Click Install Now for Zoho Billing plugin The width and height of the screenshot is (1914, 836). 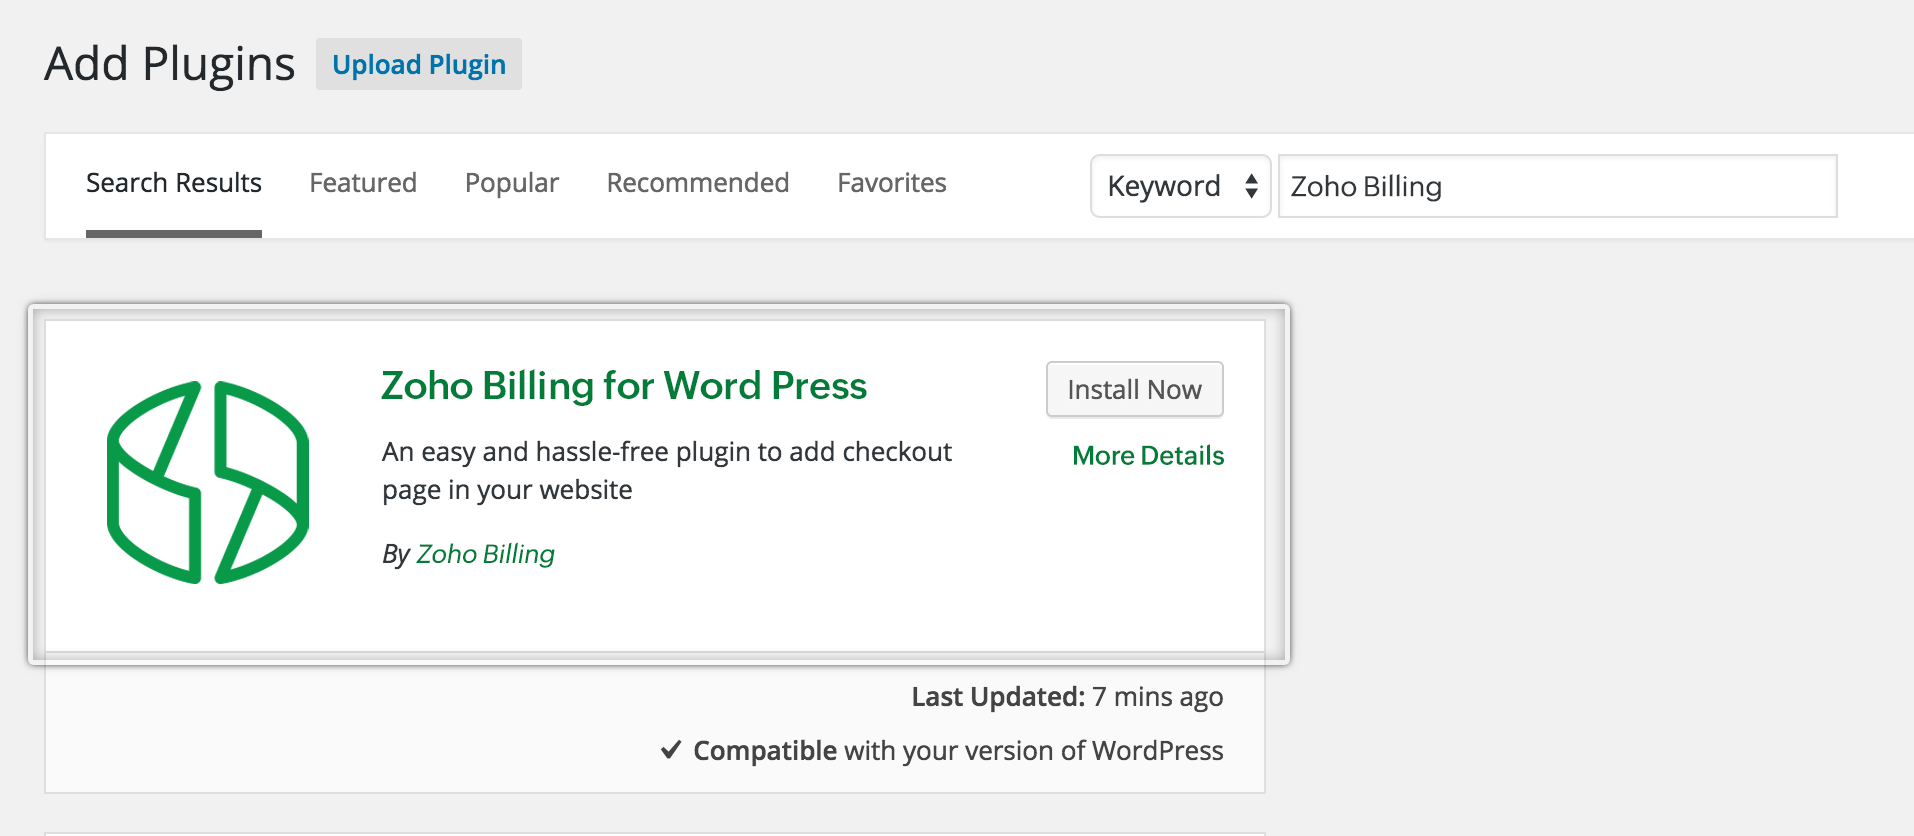(x=1135, y=389)
